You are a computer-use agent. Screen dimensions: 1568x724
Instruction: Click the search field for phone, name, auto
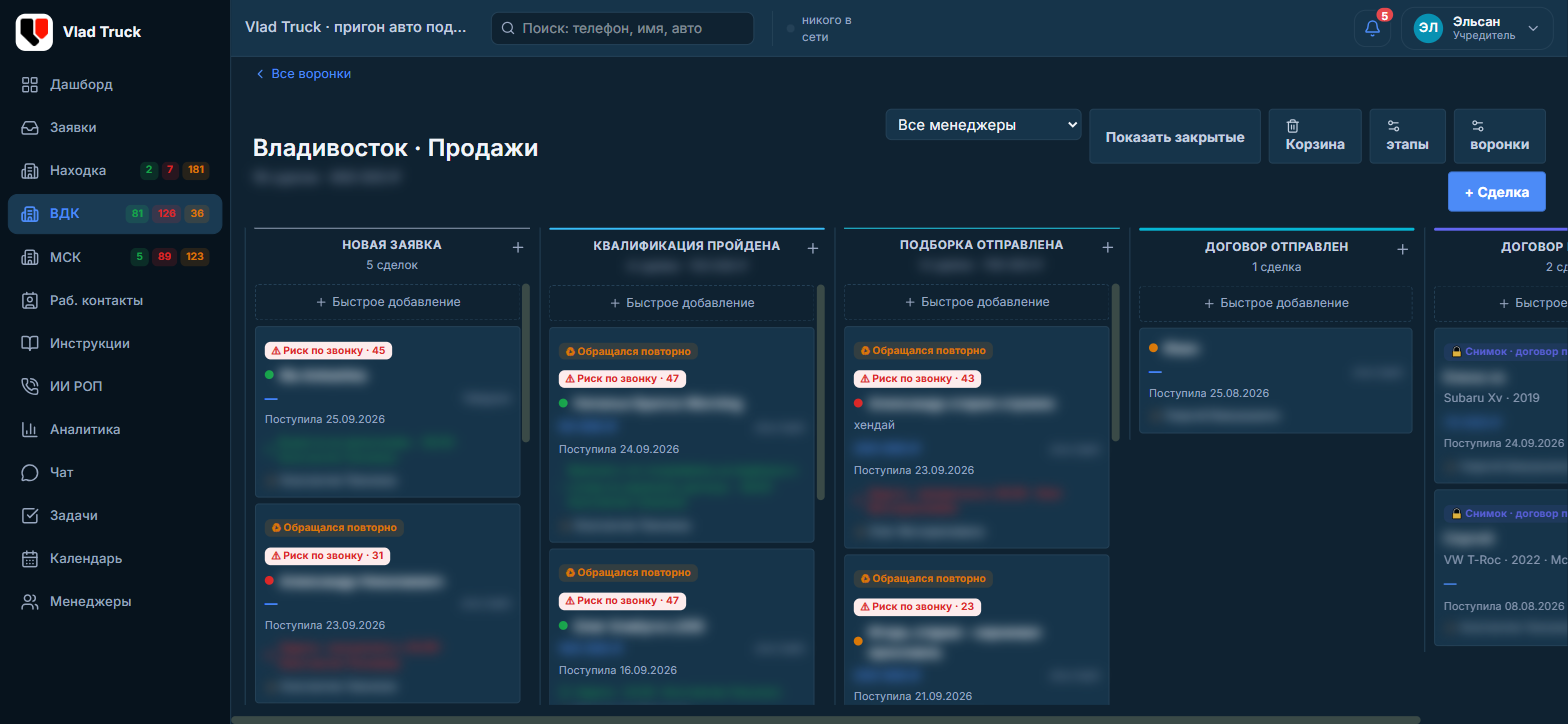(622, 29)
